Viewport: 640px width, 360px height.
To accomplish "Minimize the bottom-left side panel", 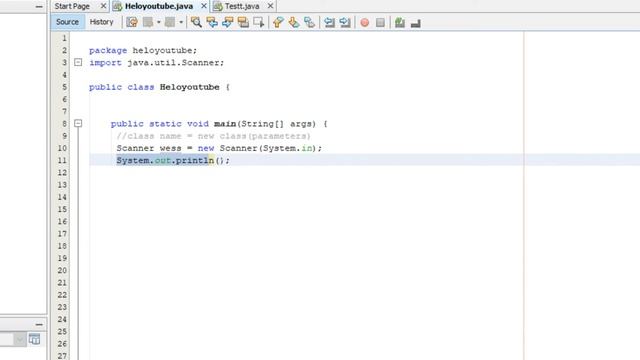I will [39, 324].
